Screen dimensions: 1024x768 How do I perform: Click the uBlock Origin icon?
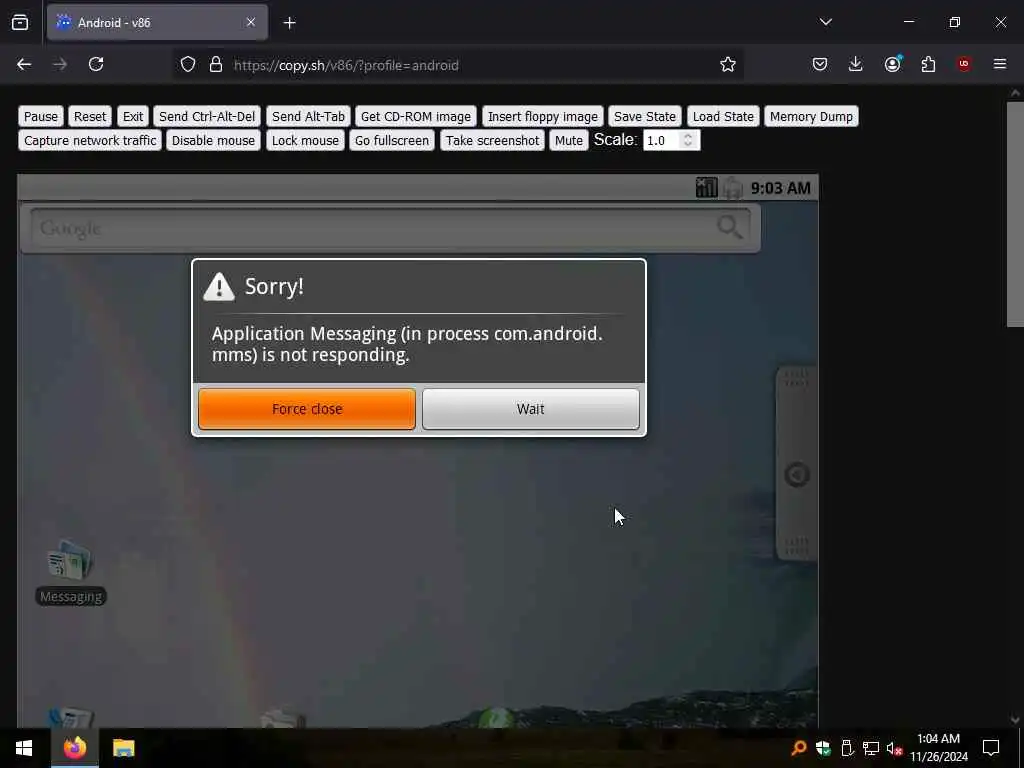point(964,64)
